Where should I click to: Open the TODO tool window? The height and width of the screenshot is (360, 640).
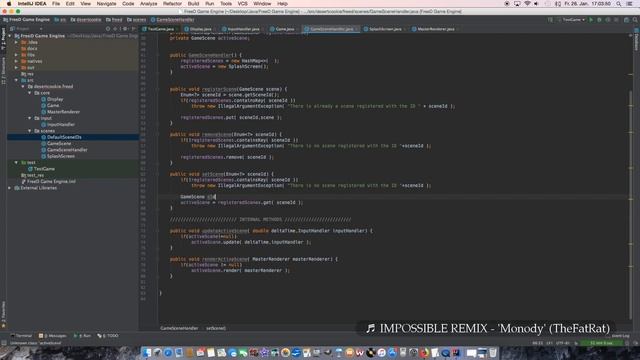pos(108,336)
